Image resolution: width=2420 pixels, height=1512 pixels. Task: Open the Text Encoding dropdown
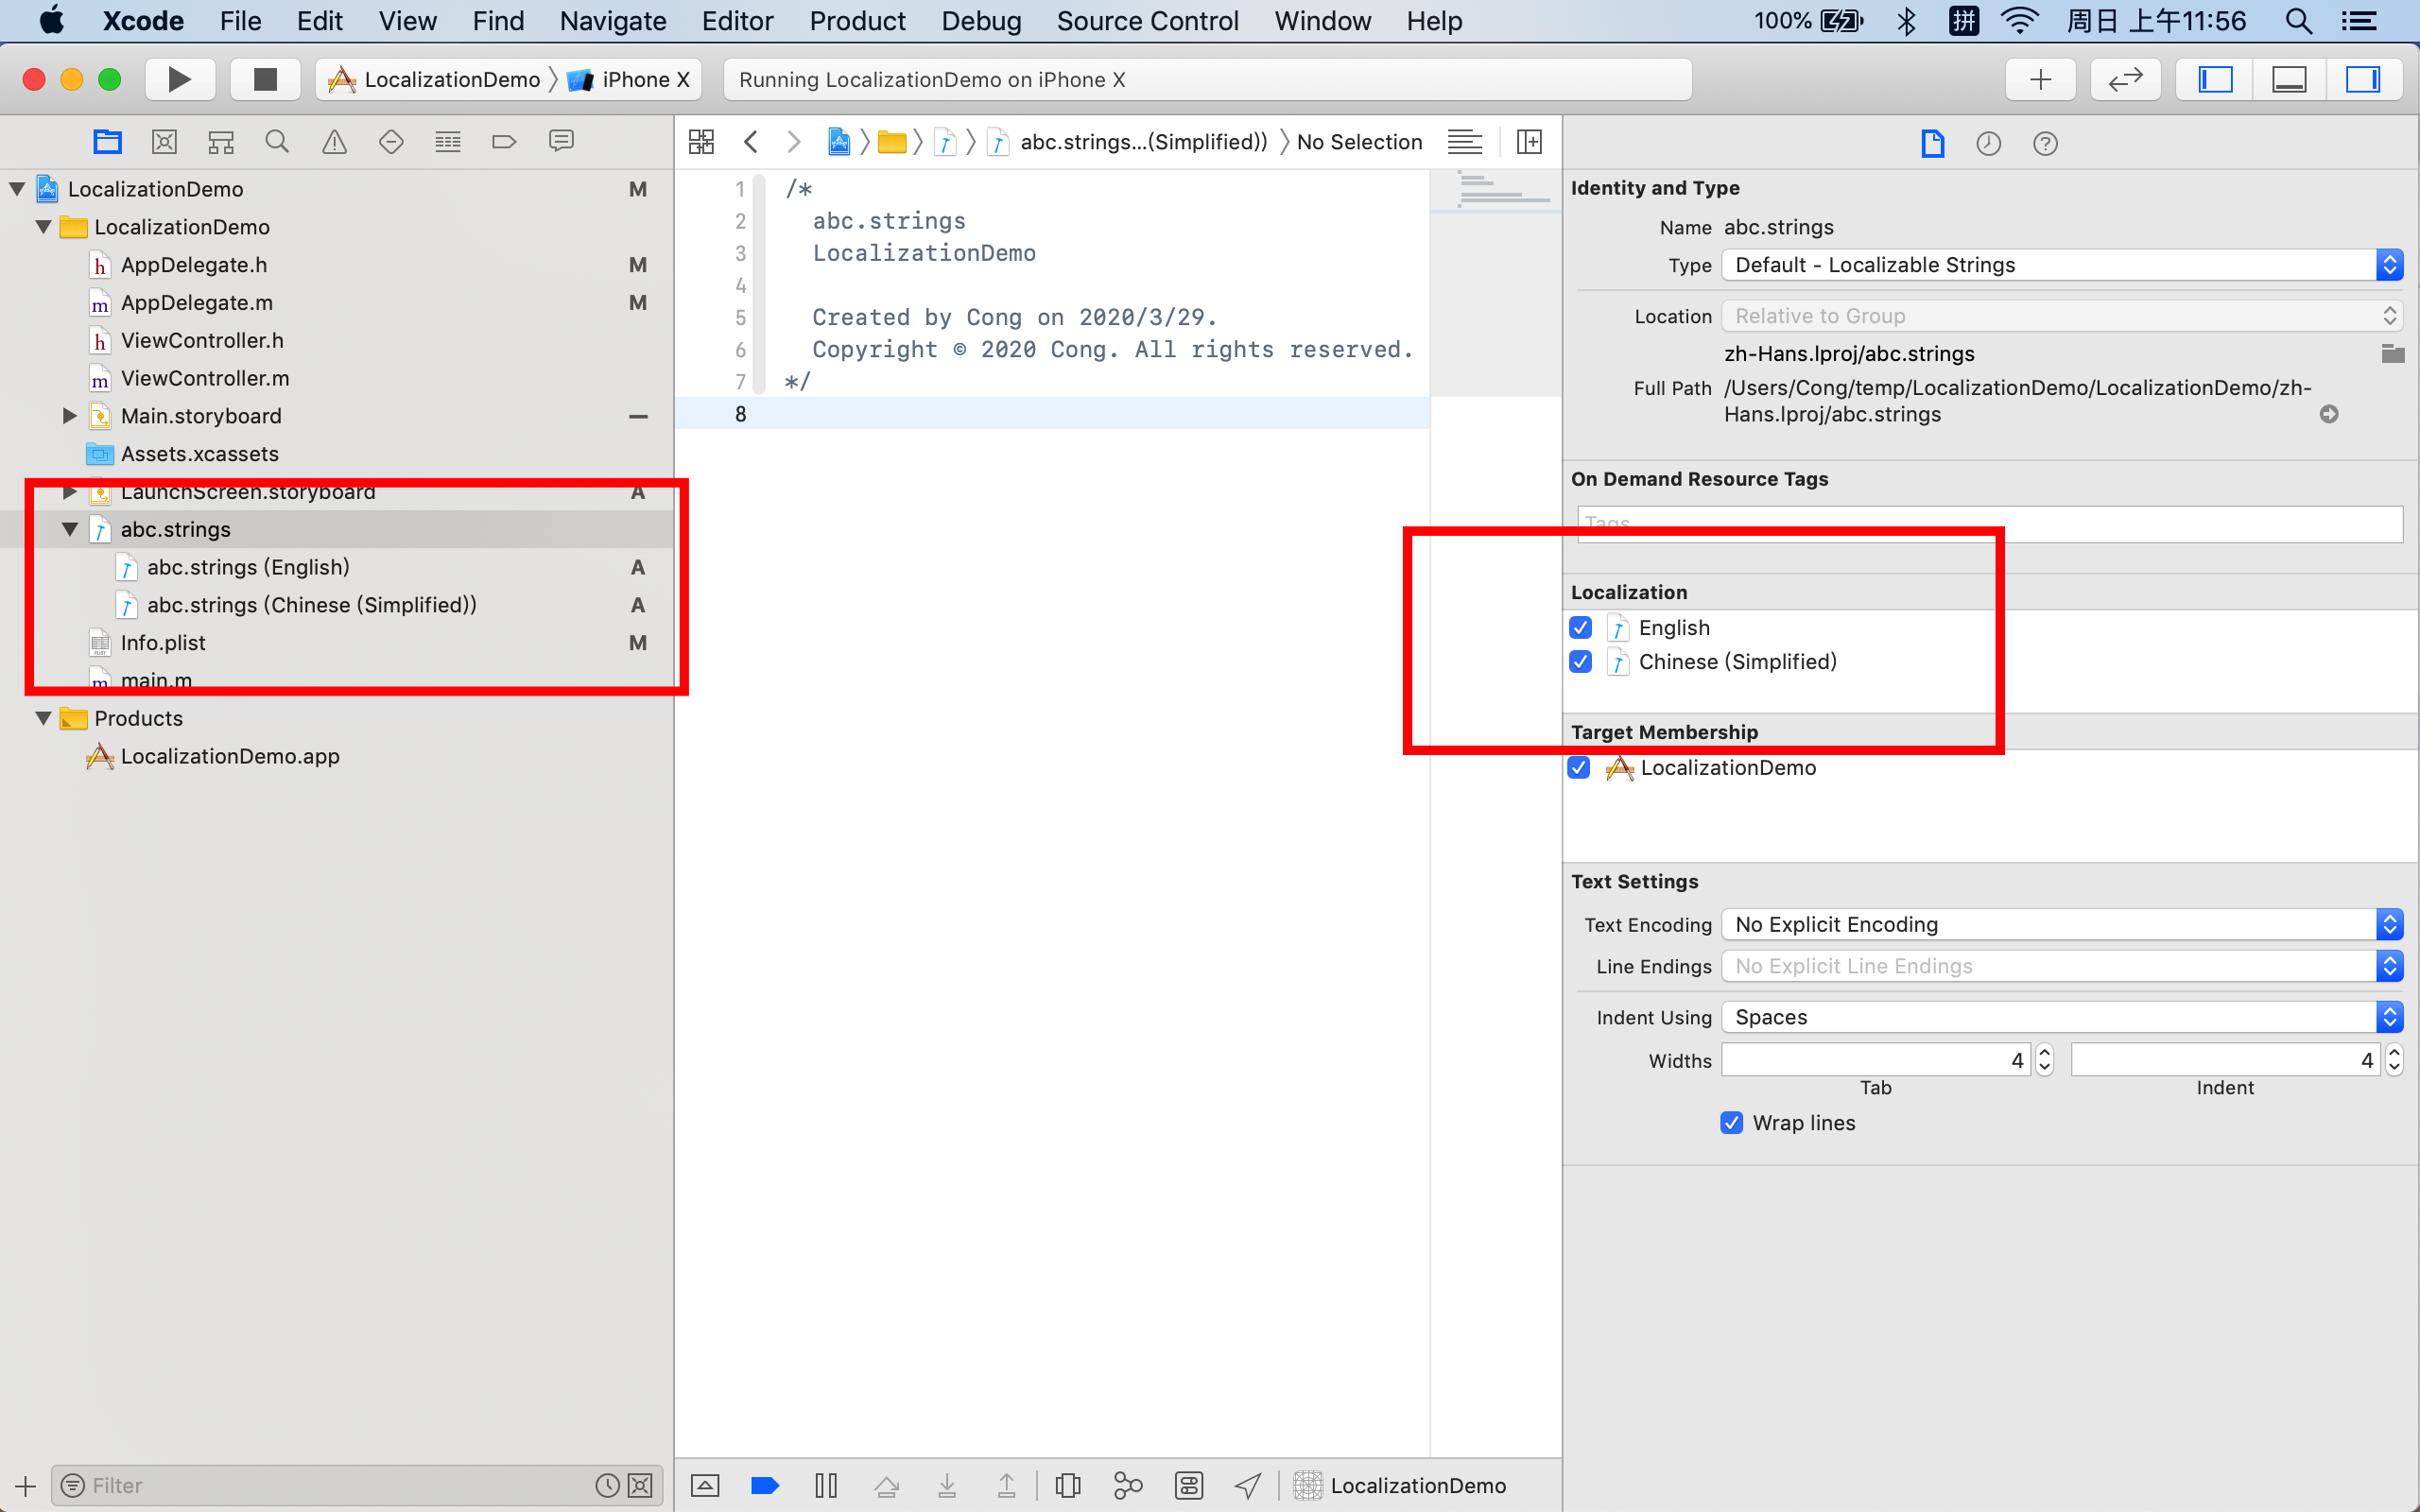[2061, 924]
